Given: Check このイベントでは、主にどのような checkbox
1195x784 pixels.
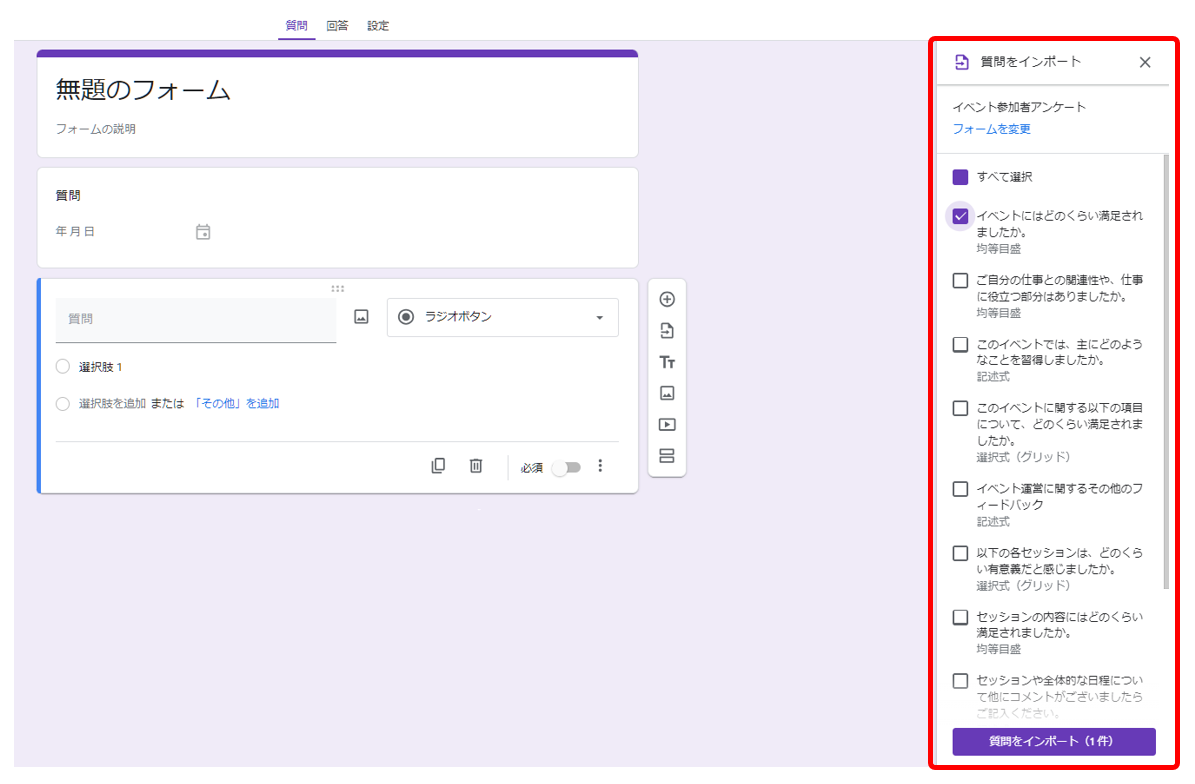Looking at the screenshot, I should pos(960,344).
